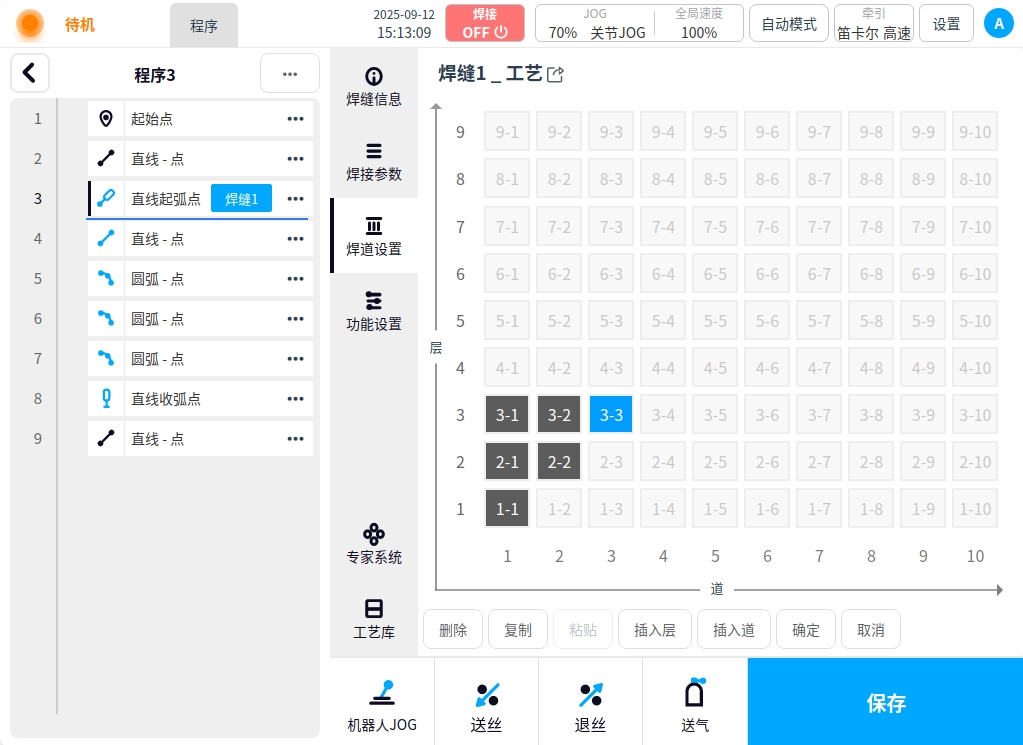The image size is (1023, 745).
Task: Expand the options for 直线收弧点 row
Action: click(295, 399)
